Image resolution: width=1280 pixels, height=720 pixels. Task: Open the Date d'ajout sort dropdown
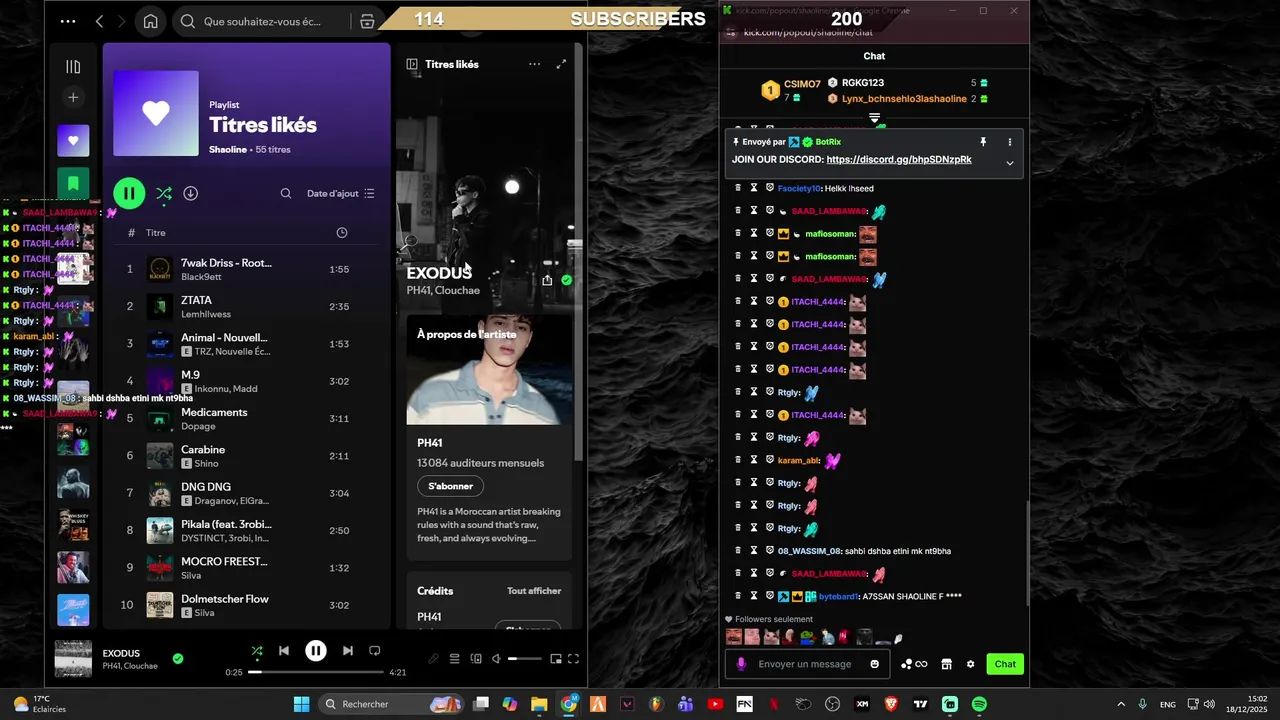341,193
